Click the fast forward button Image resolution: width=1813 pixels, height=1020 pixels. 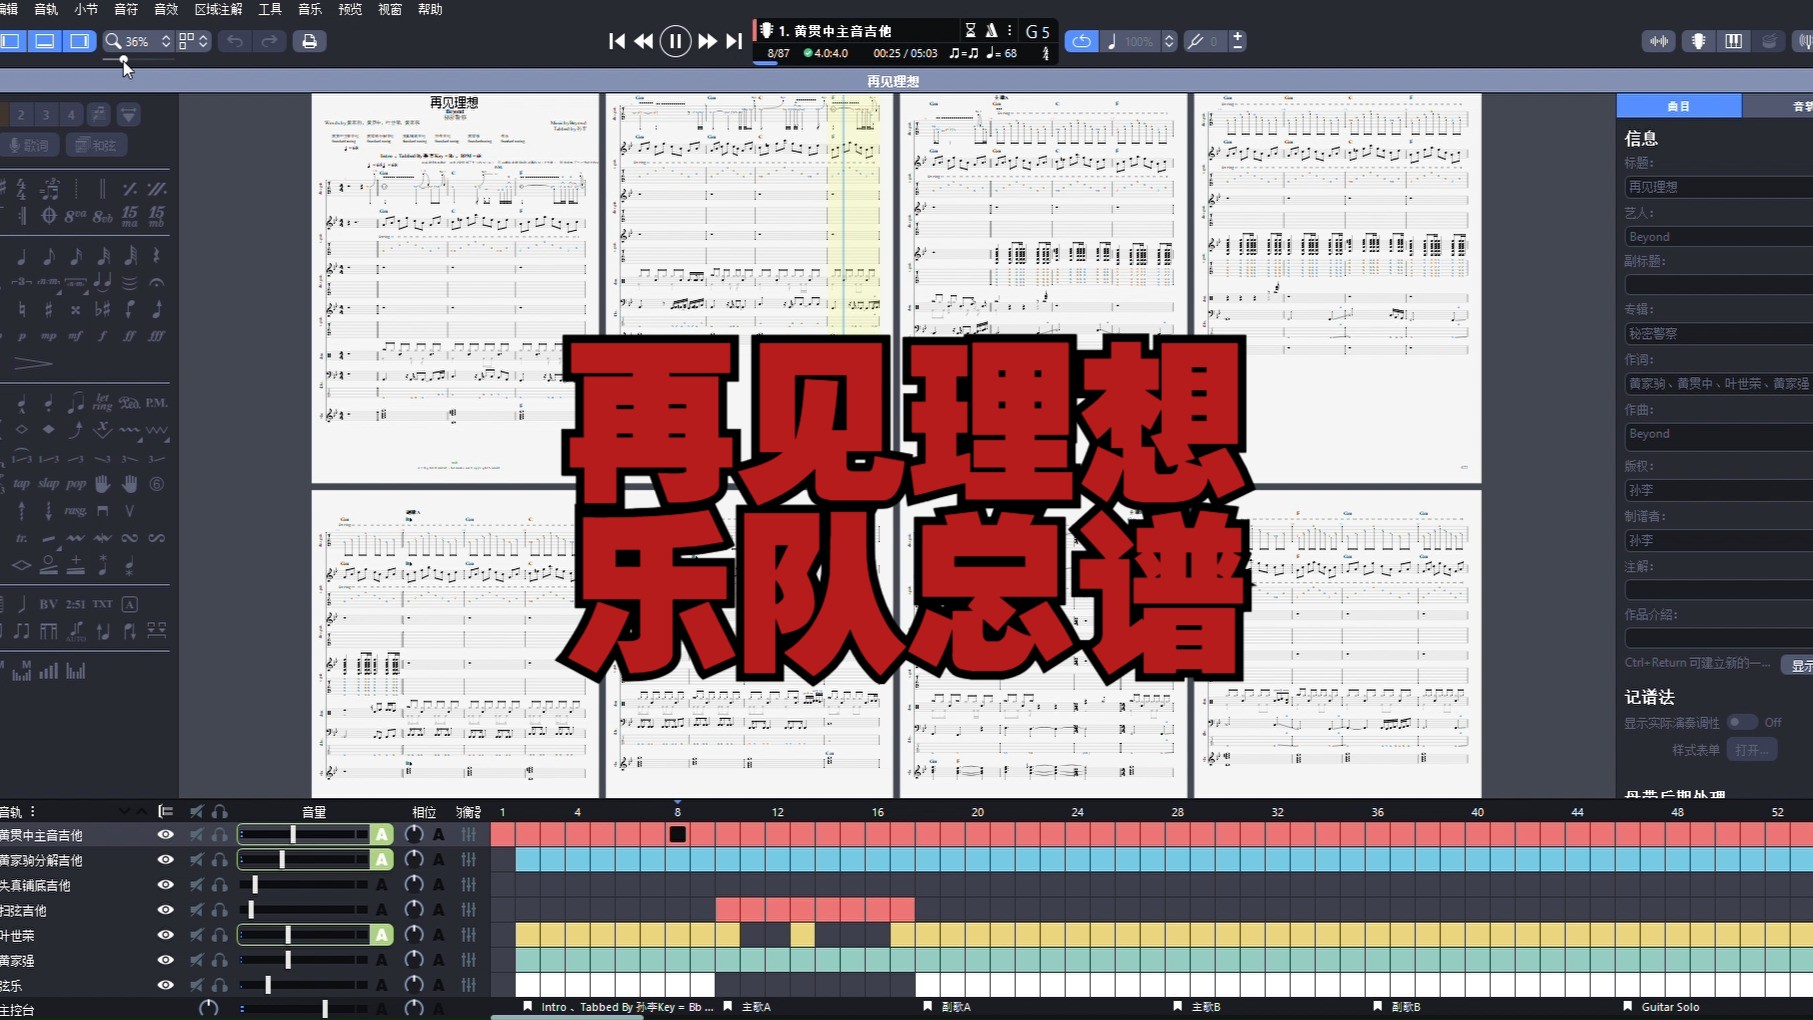(707, 41)
